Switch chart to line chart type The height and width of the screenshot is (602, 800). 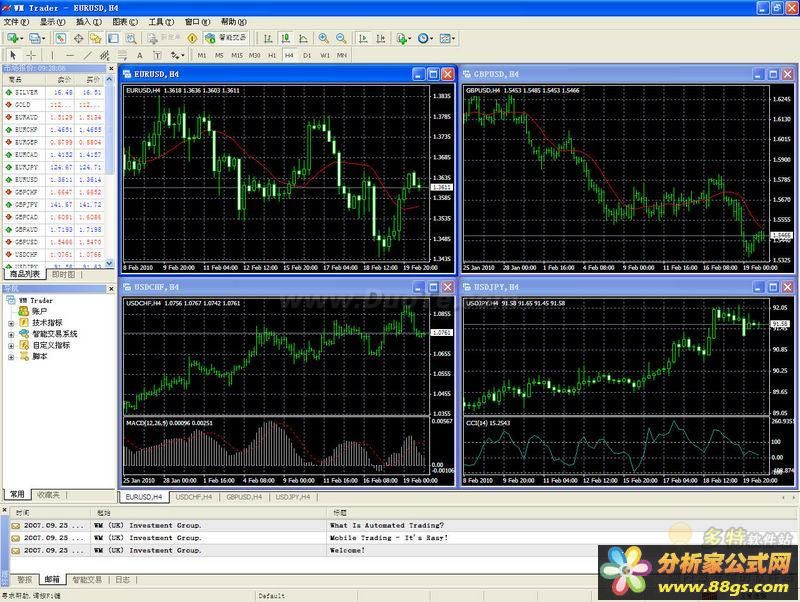pyautogui.click(x=304, y=38)
